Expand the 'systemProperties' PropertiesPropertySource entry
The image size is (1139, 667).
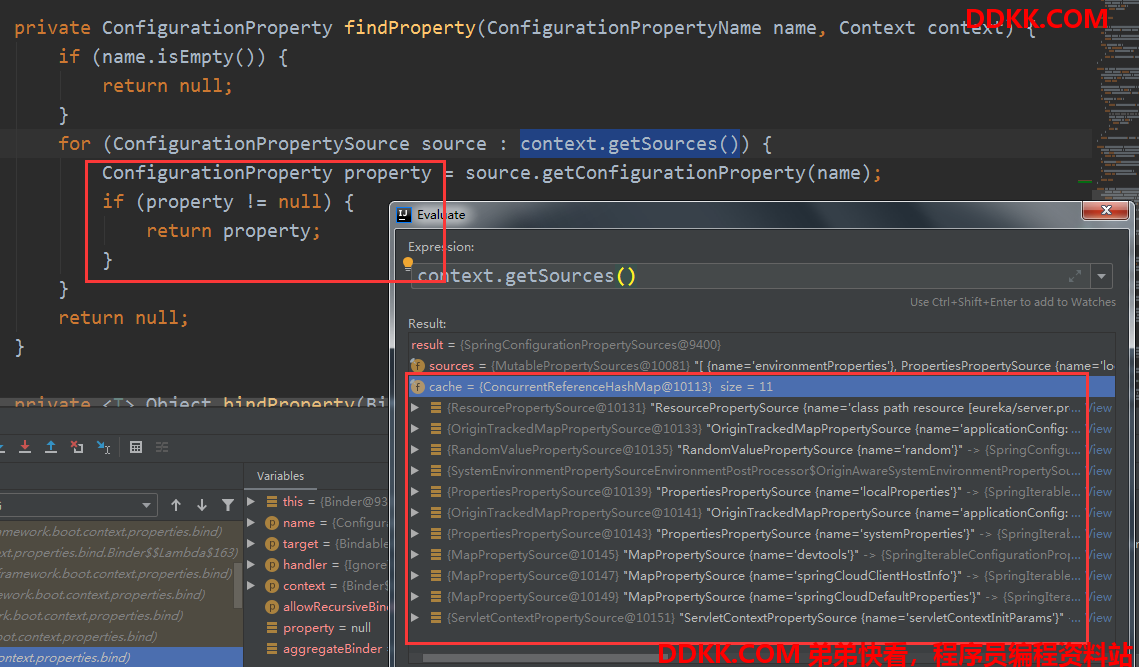point(416,533)
